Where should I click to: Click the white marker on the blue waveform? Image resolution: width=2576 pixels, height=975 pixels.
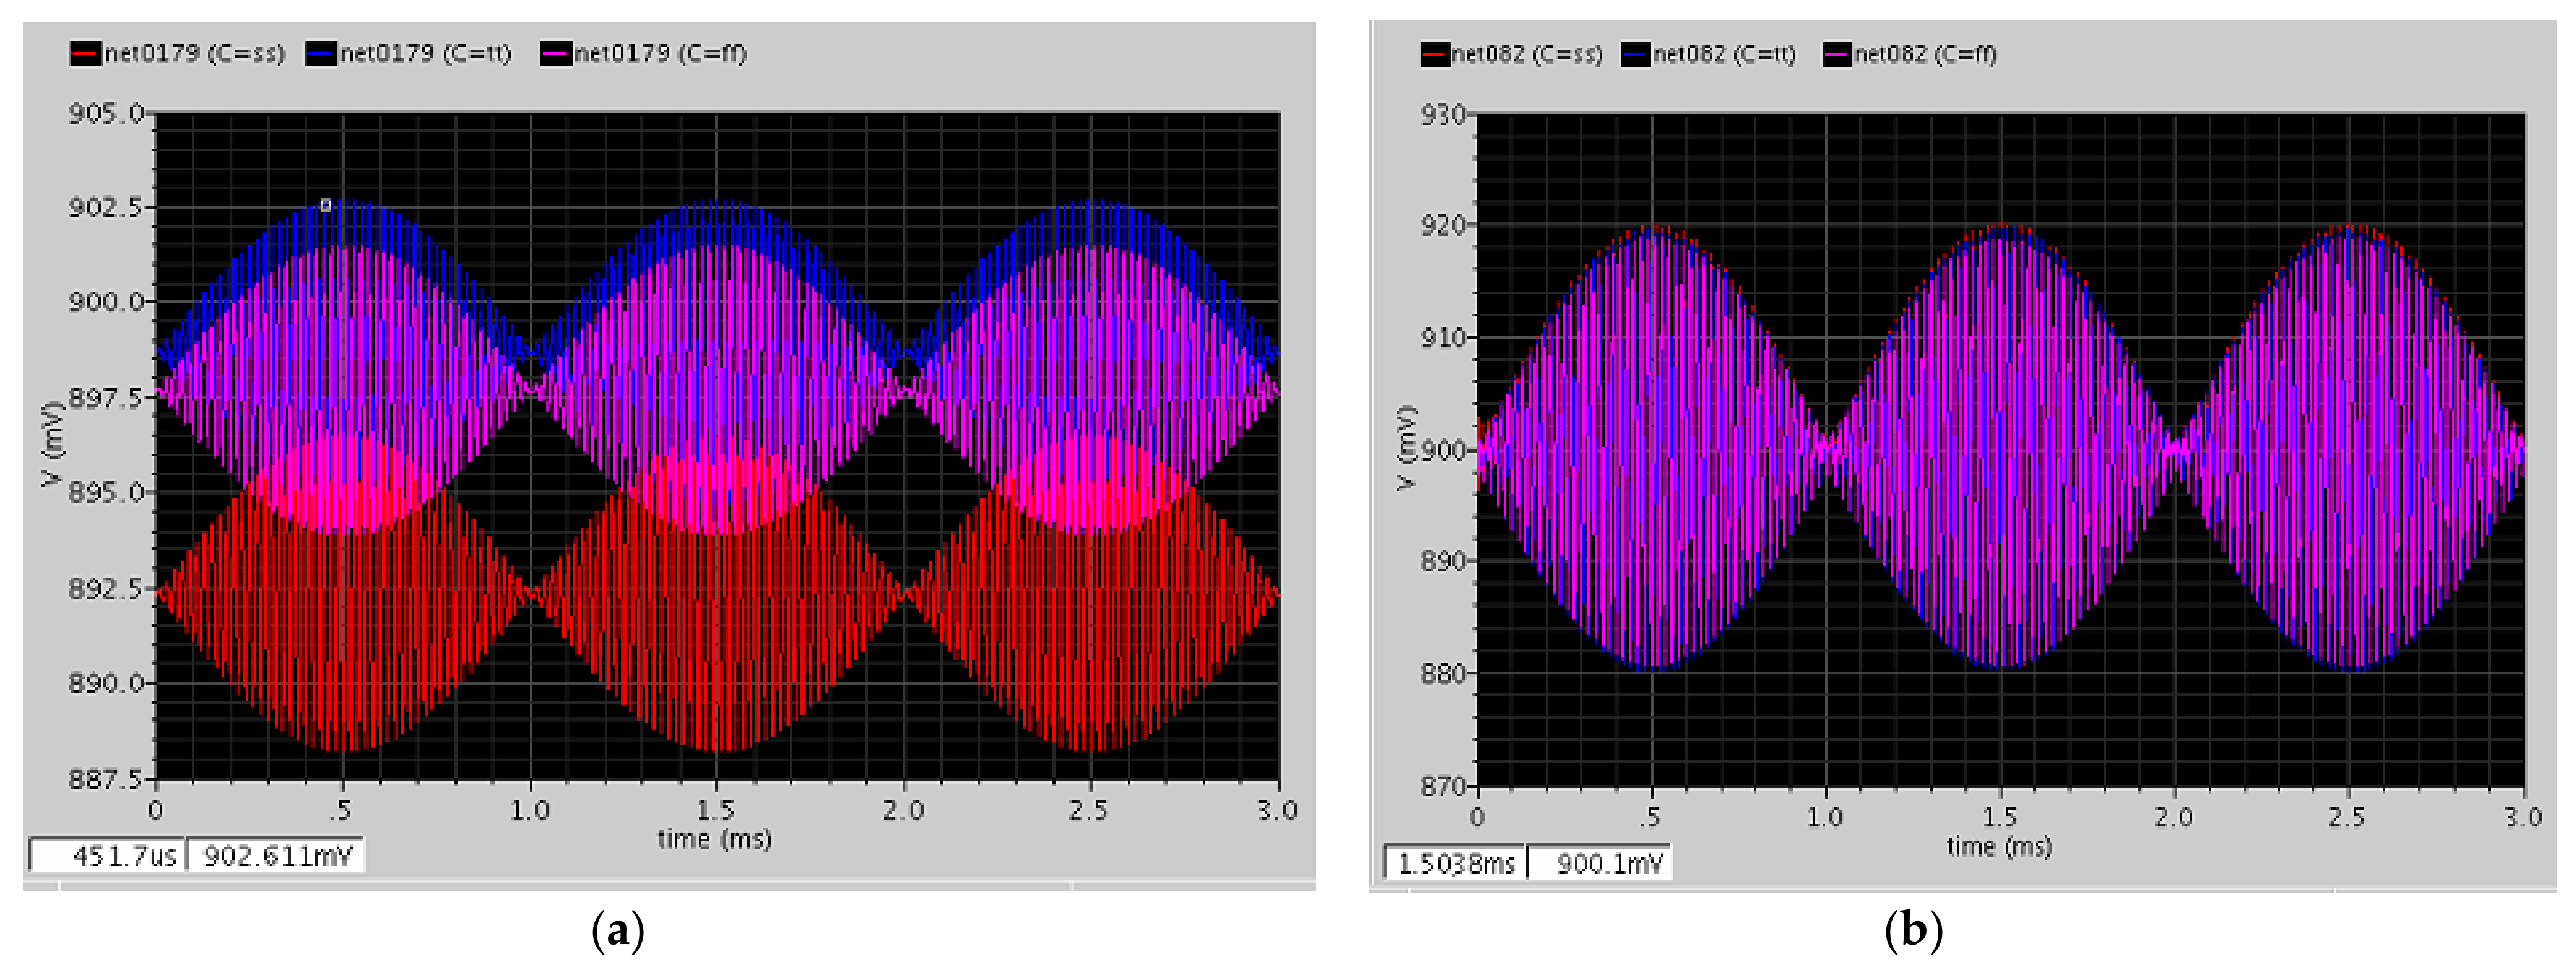[x=325, y=205]
